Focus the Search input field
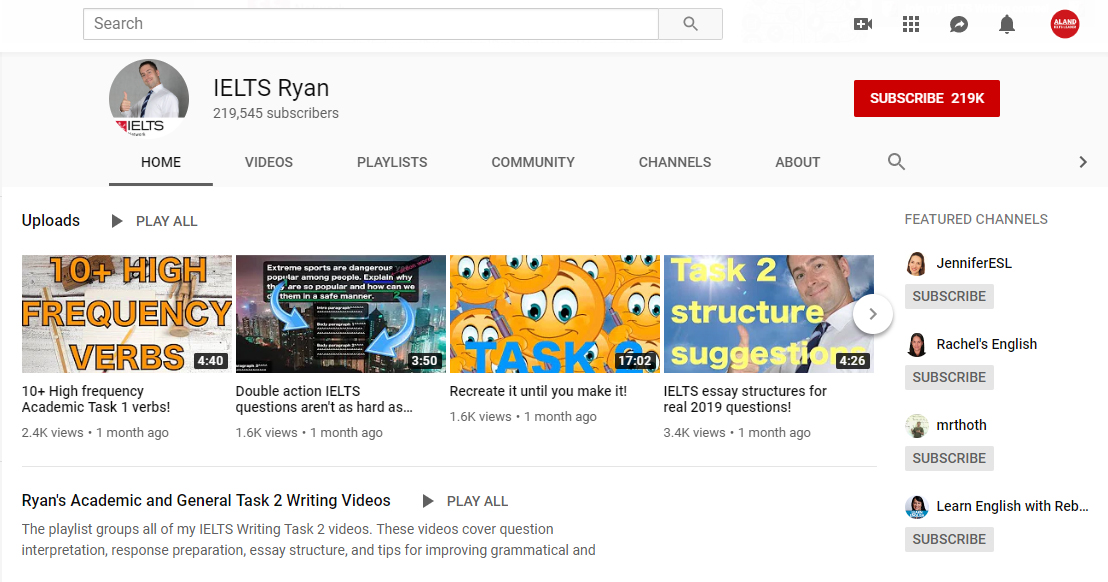Screen dimensions: 1108x582 (371, 24)
